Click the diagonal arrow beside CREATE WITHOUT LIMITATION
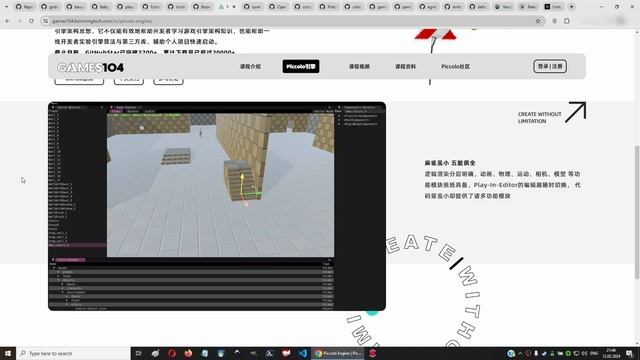This screenshot has height=360, width=640. click(x=576, y=112)
